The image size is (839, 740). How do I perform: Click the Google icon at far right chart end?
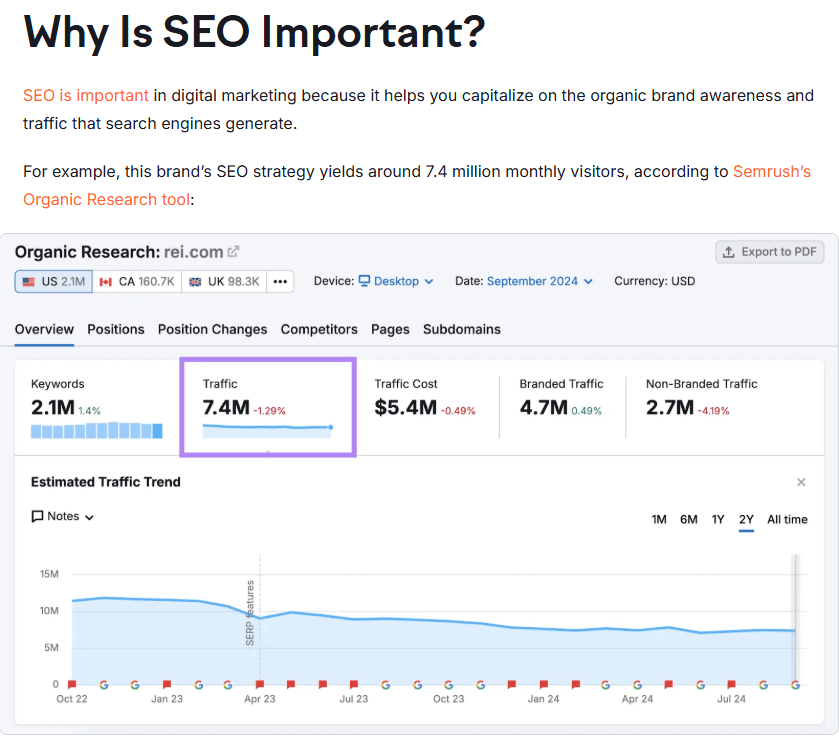795,684
